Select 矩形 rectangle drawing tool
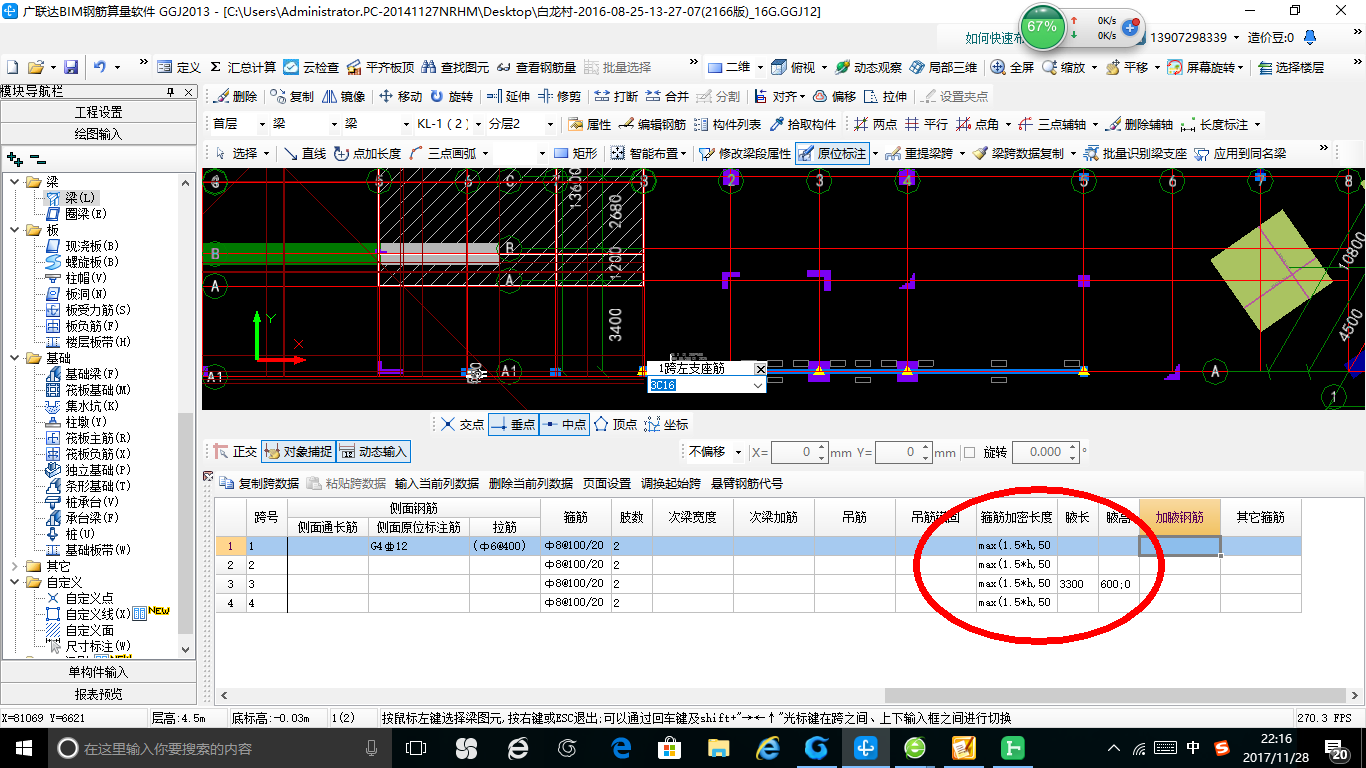Viewport: 1366px width, 768px height. [575, 153]
